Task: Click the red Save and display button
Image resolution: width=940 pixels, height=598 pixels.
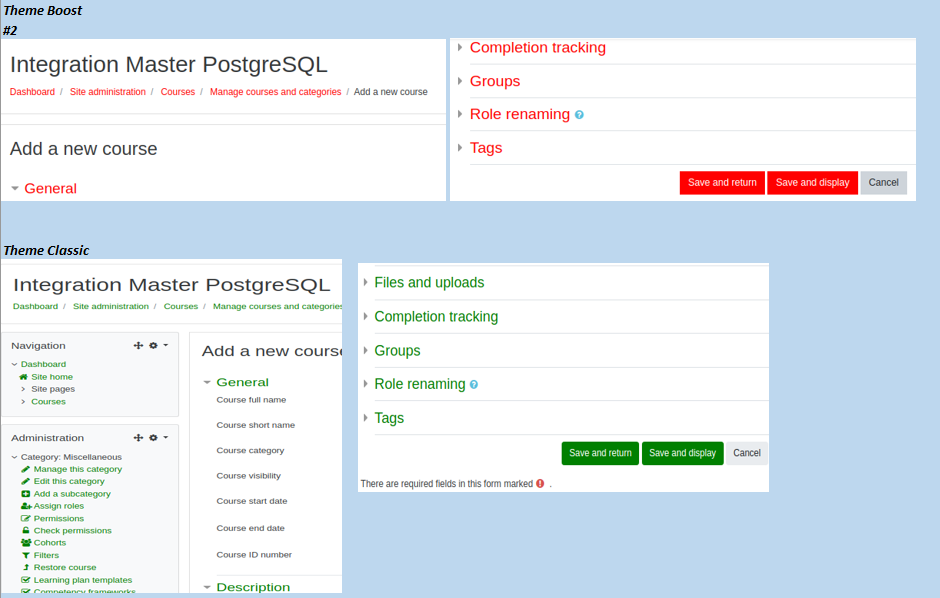Action: click(812, 183)
